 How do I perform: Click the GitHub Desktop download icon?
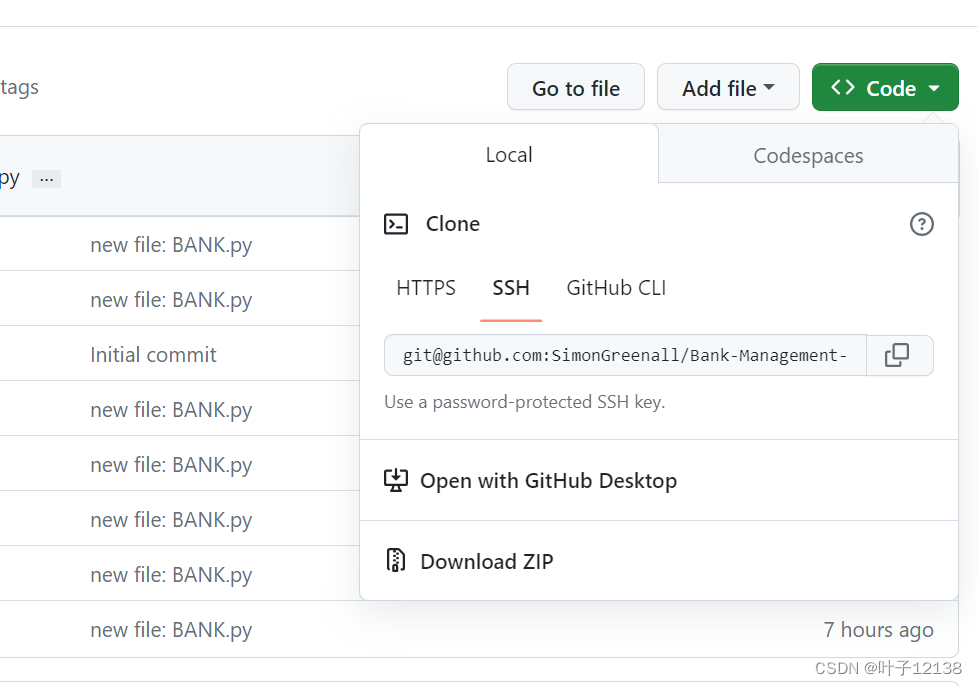(x=396, y=480)
